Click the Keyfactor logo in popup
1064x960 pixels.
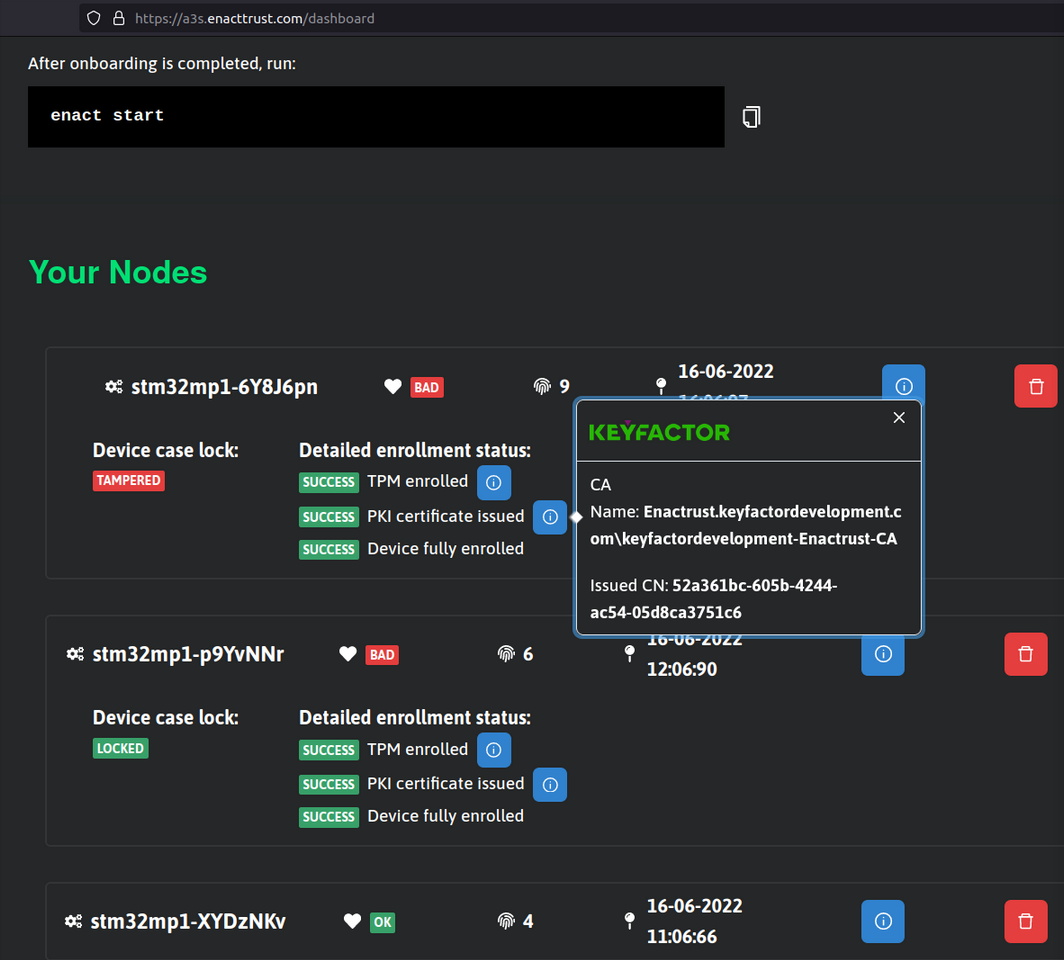659,432
